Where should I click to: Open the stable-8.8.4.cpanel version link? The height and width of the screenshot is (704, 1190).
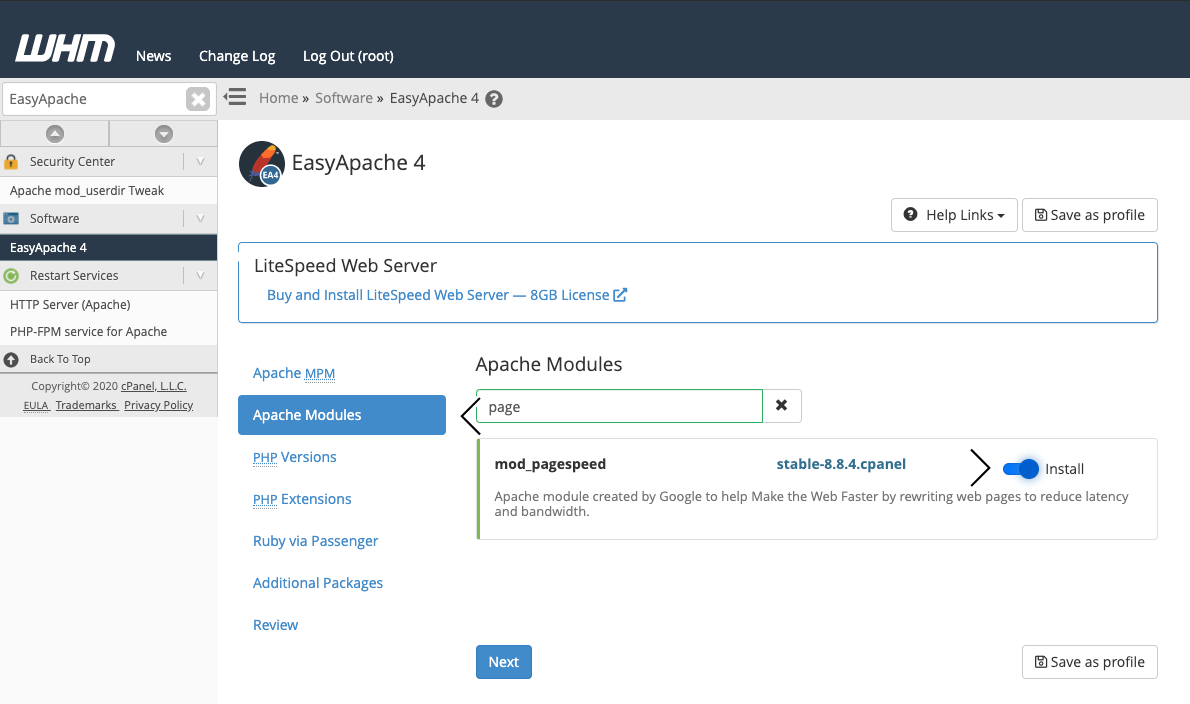tap(841, 464)
